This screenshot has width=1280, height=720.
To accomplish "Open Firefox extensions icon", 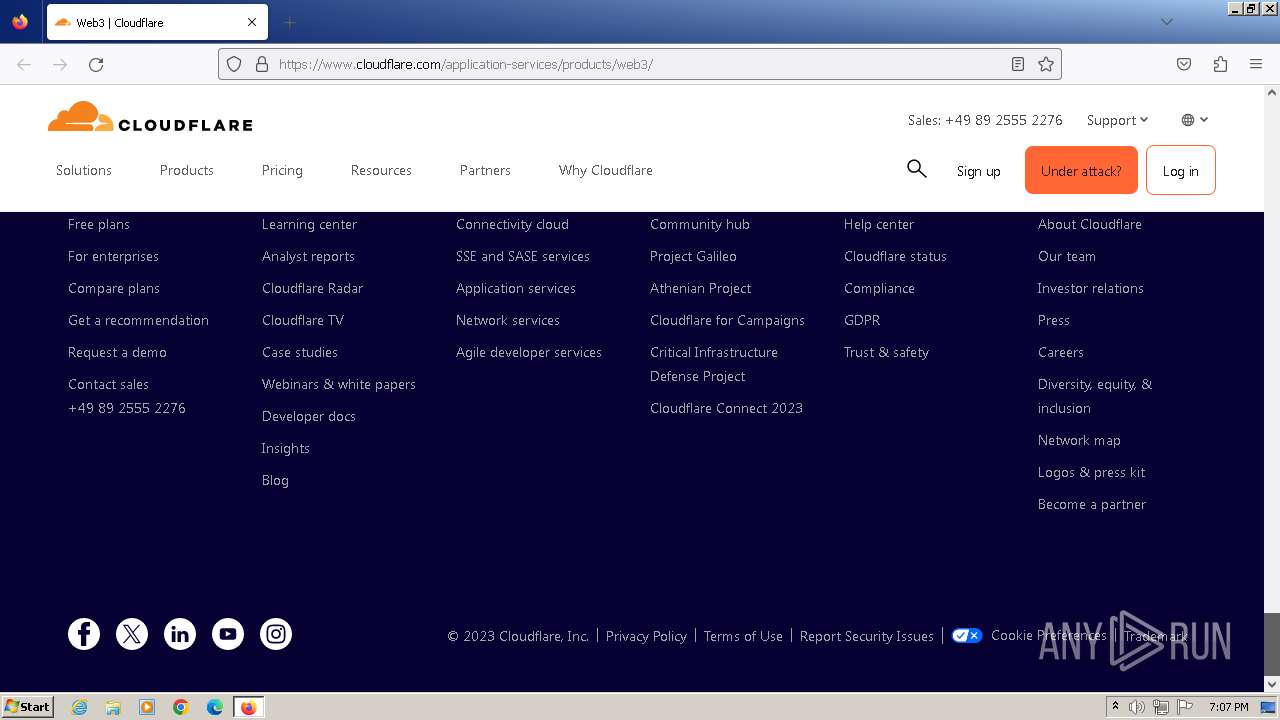I will (1220, 64).
